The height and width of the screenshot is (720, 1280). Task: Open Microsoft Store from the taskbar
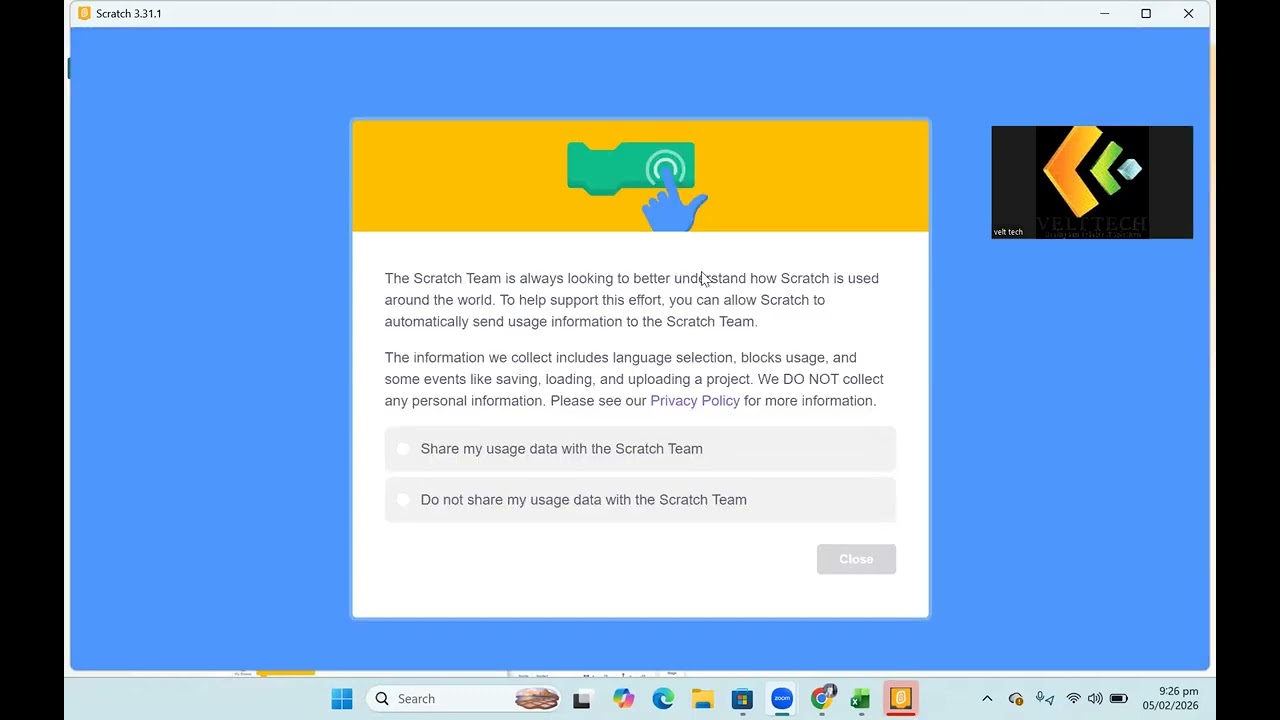pos(742,699)
